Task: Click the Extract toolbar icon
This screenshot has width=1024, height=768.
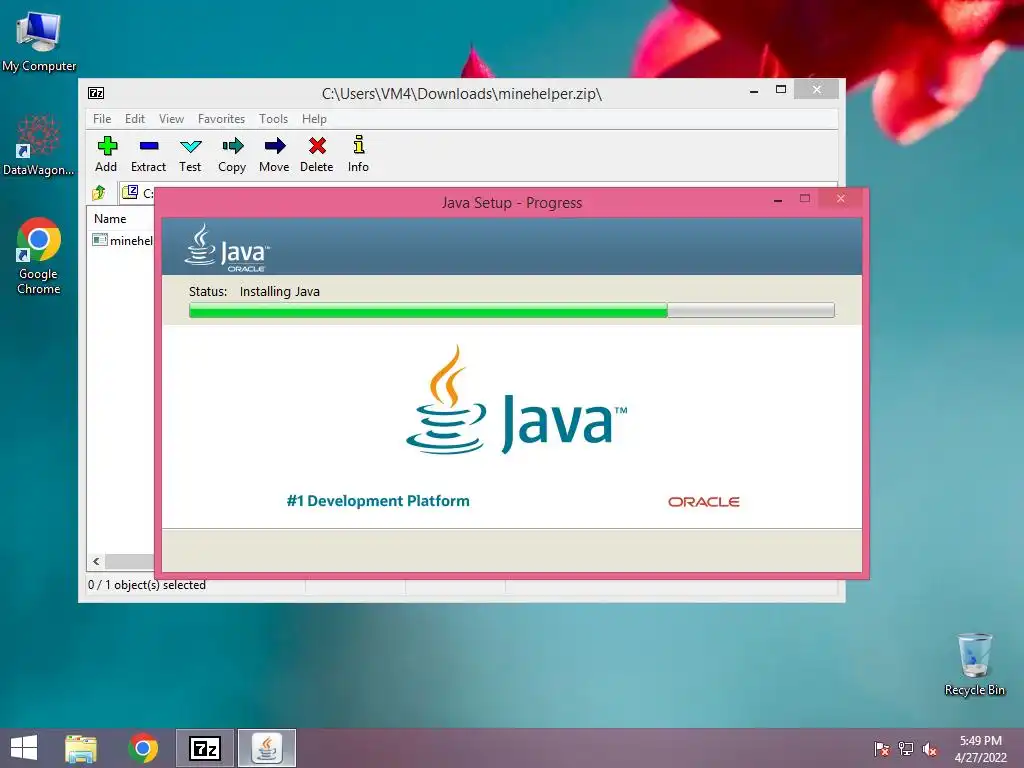Action: click(x=148, y=154)
